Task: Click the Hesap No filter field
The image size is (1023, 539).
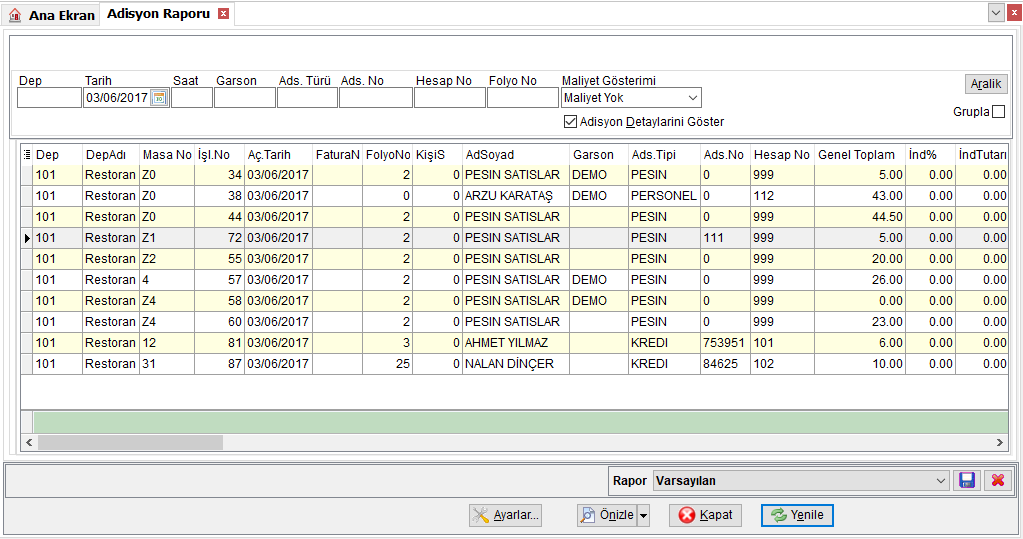Action: 450,98
